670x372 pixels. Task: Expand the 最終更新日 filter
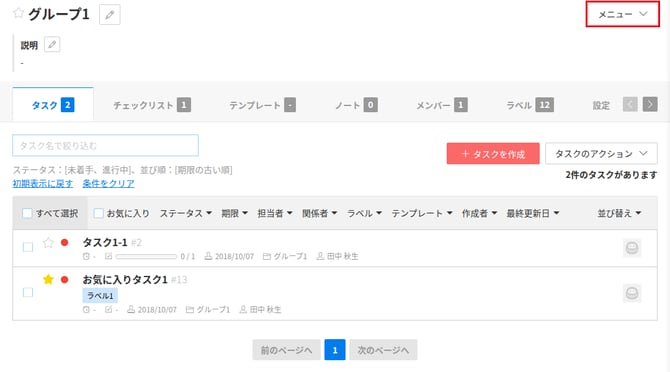(x=533, y=213)
